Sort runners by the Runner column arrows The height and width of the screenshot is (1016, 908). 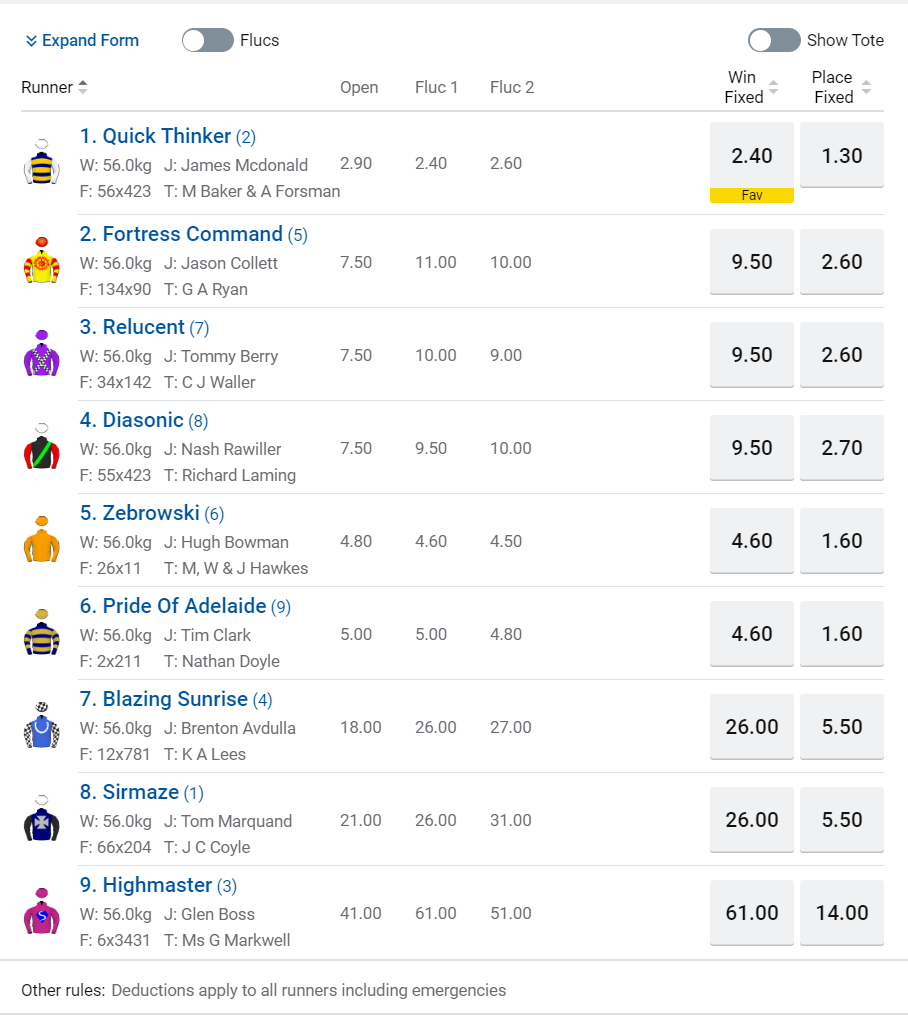[83, 87]
